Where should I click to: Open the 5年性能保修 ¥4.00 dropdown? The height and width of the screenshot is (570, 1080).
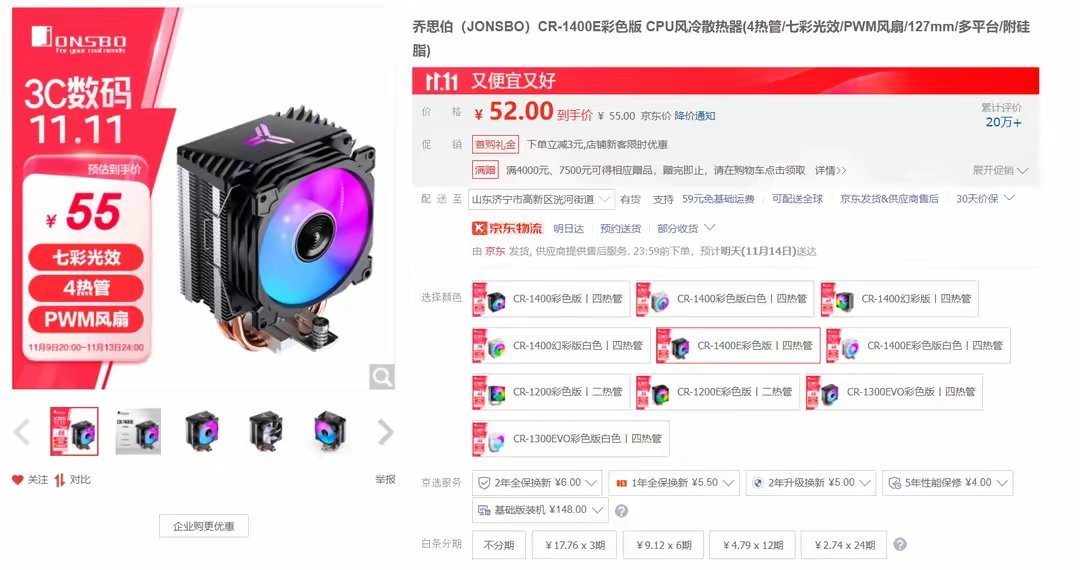click(948, 483)
